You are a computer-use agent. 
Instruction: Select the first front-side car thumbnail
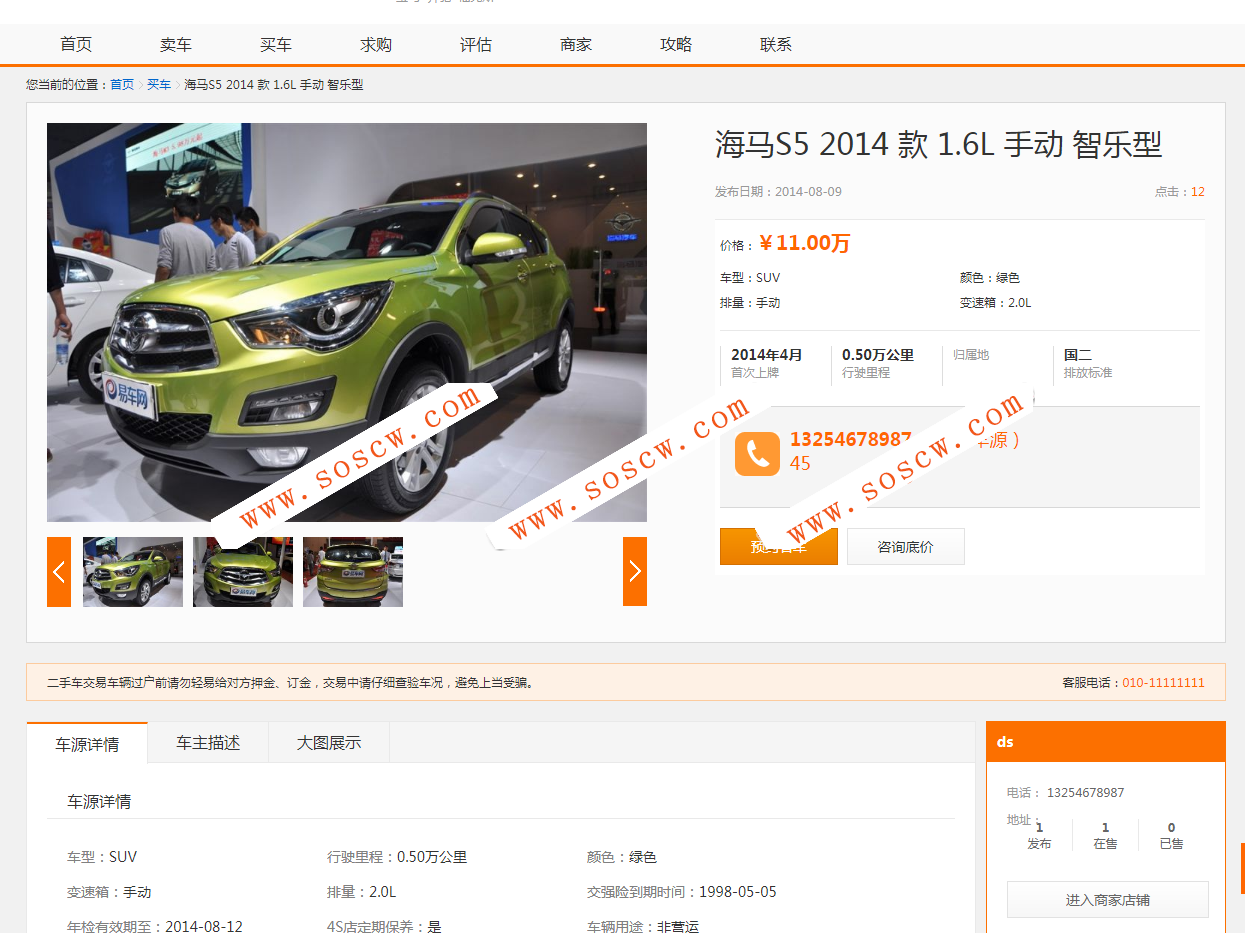pyautogui.click(x=133, y=572)
